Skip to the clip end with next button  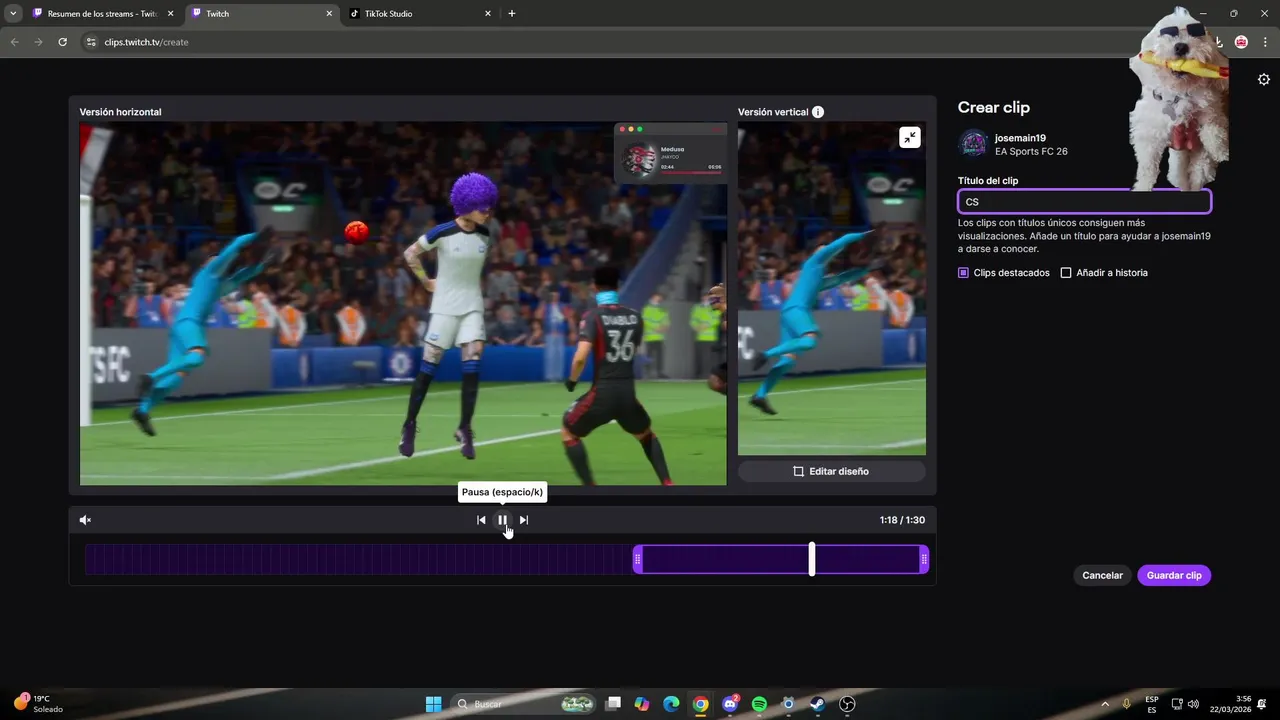coord(524,520)
